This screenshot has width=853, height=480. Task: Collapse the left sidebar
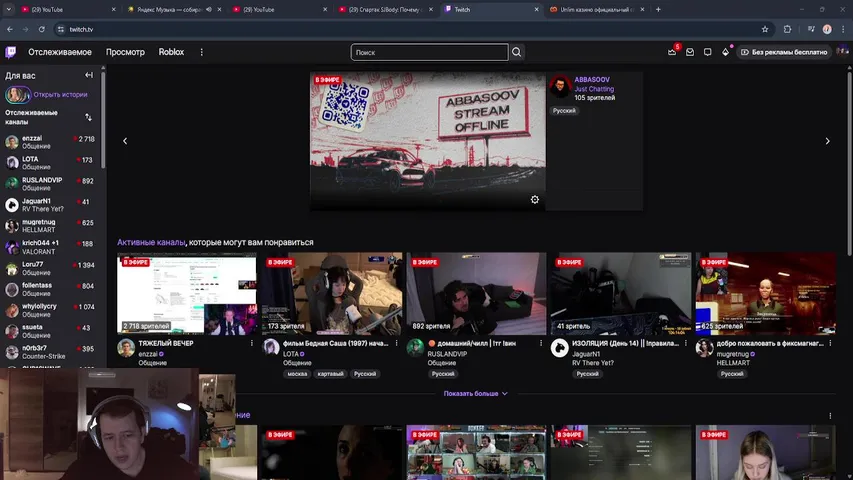(89, 75)
